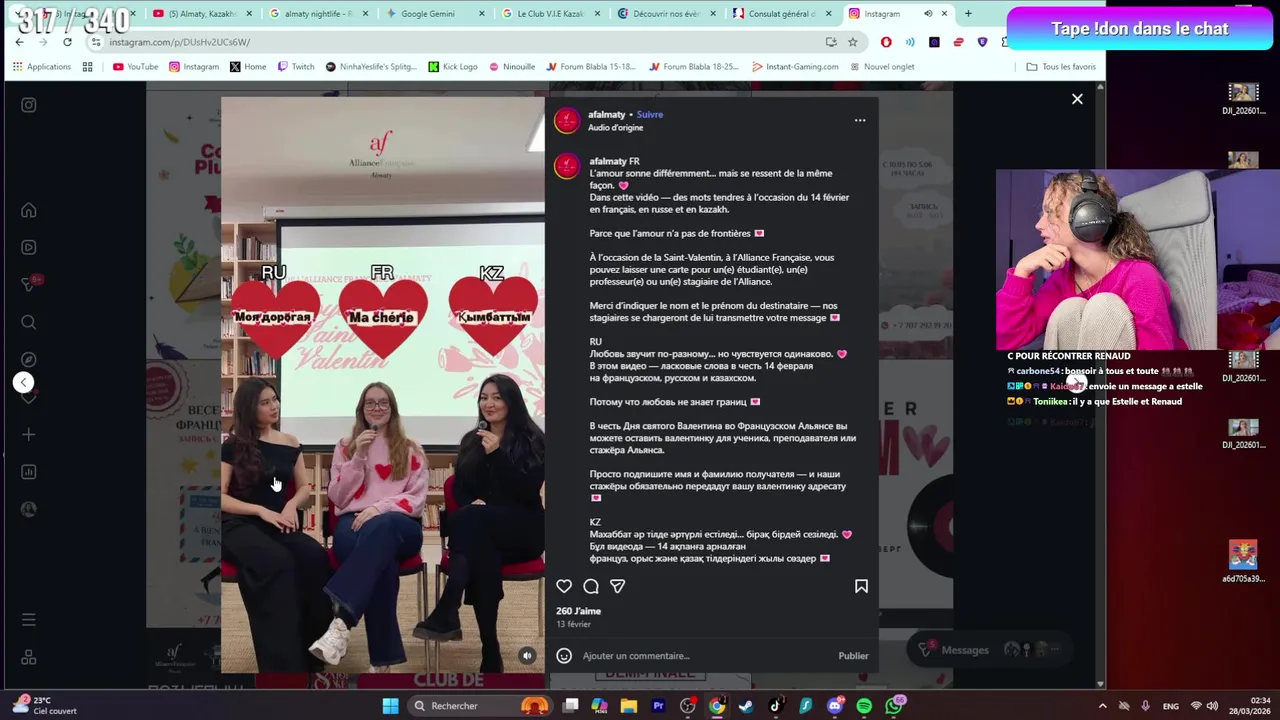Go to previous post with left arrow
This screenshot has width=1280, height=720.
click(x=24, y=382)
